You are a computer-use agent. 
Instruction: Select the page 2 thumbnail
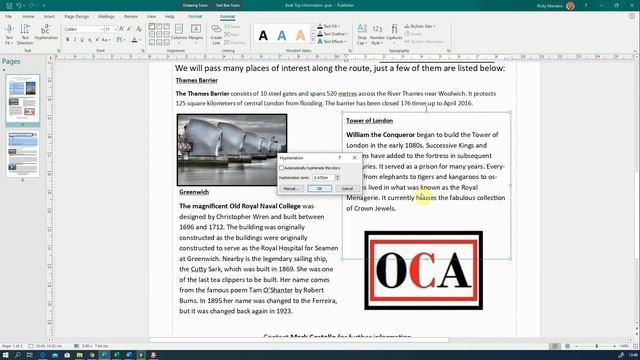tap(22, 154)
